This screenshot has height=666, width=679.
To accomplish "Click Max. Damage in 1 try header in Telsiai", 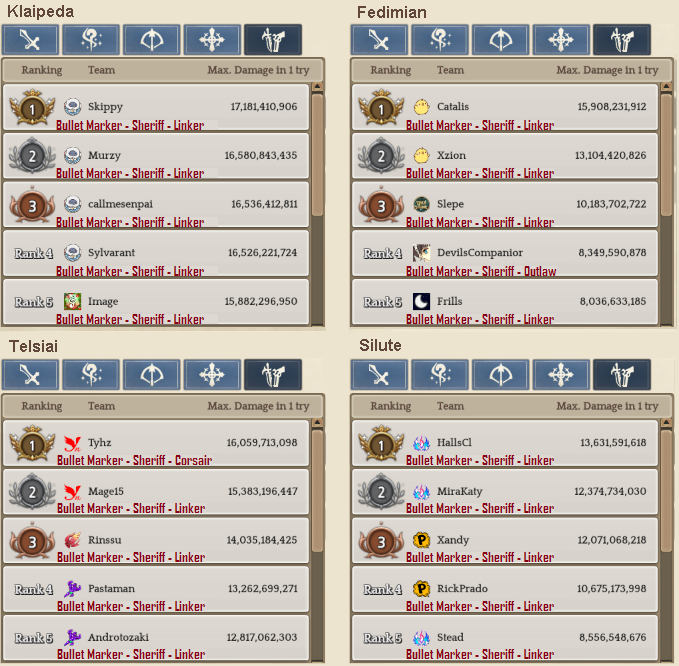I will click(258, 406).
